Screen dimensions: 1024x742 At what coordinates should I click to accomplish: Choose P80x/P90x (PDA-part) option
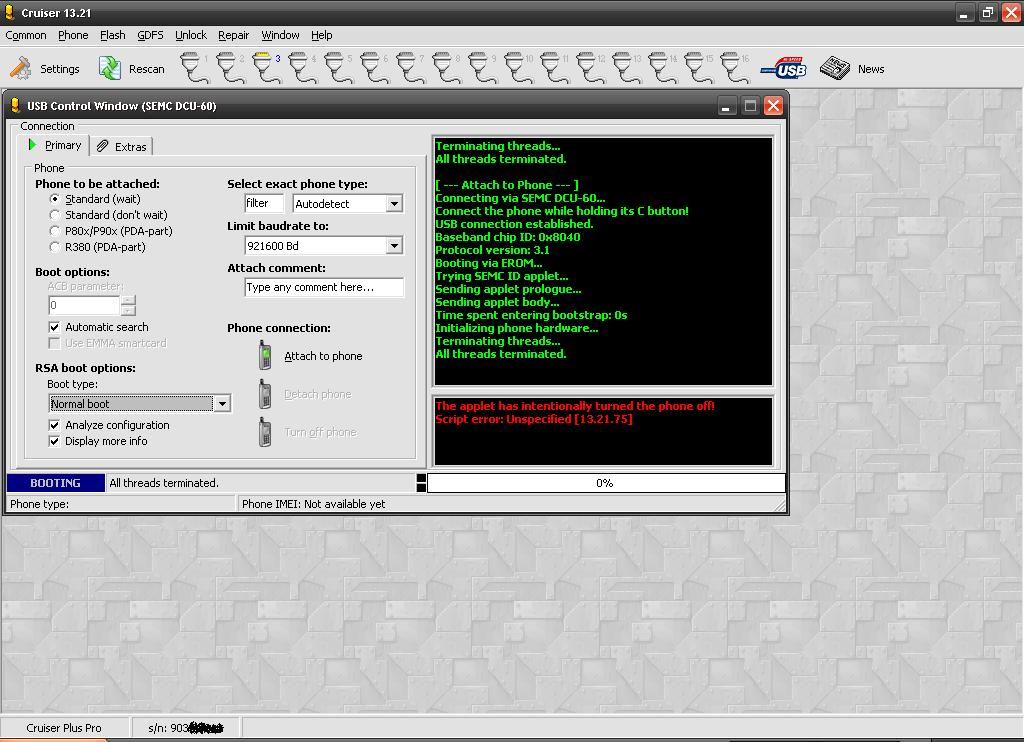(x=55, y=231)
